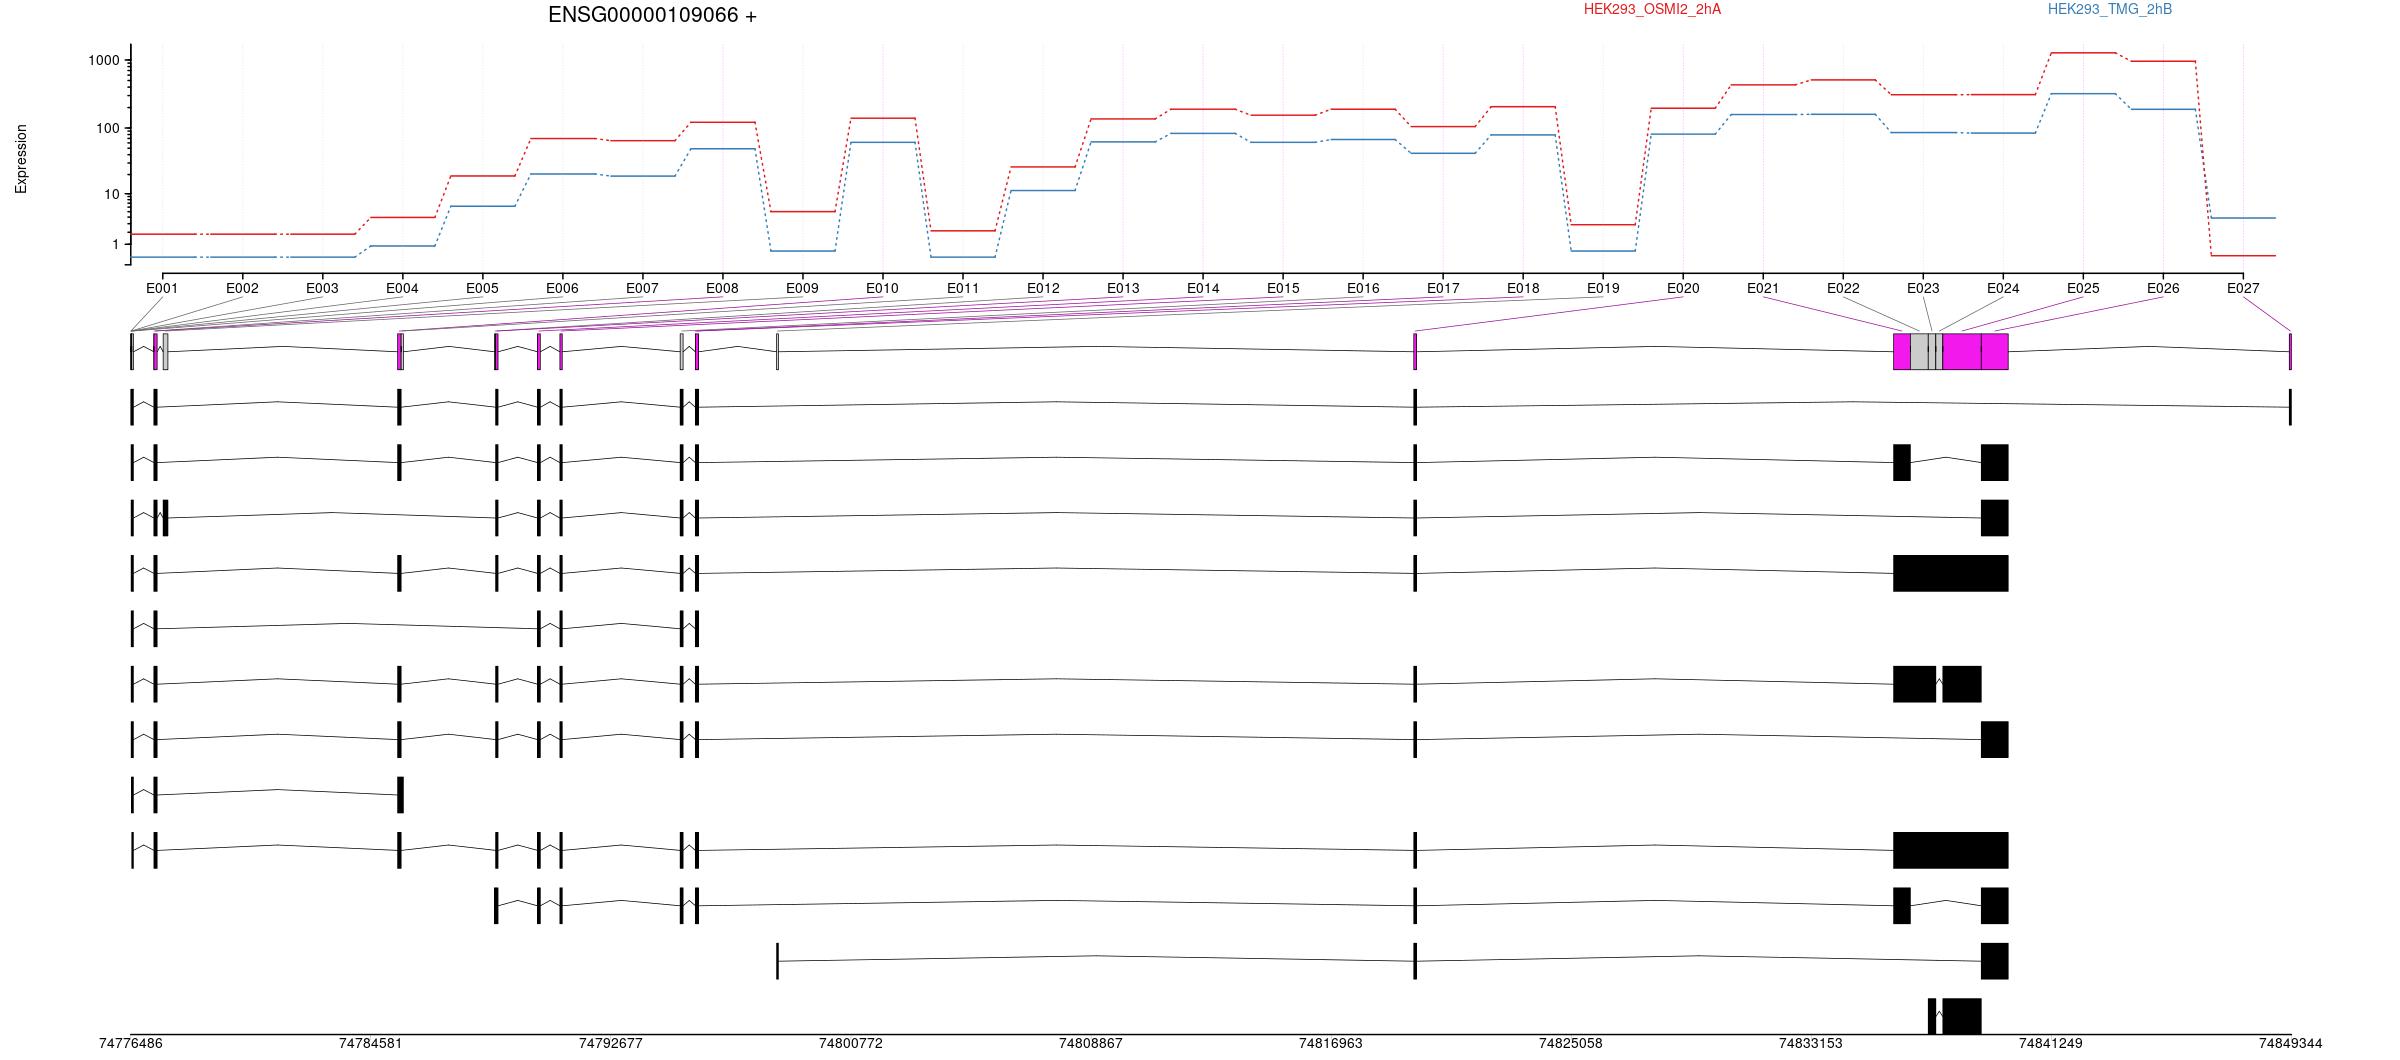This screenshot has width=2400, height=1060.
Task: Click the Expression y-axis label
Action: pyautogui.click(x=21, y=159)
